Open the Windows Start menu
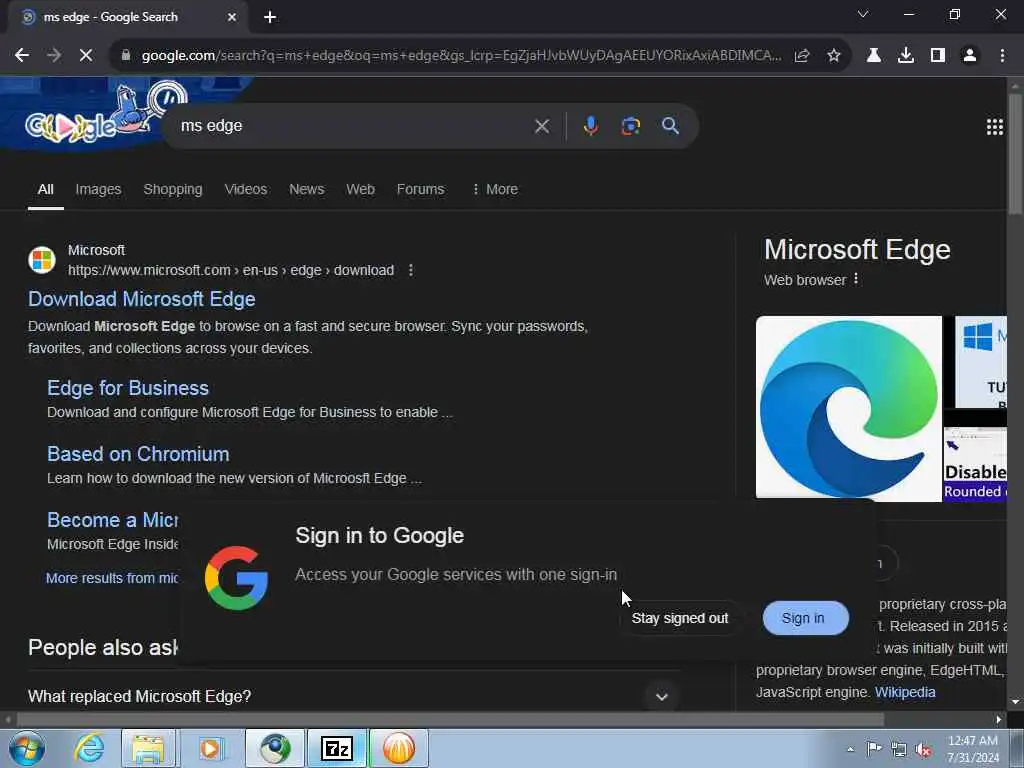Viewport: 1024px width, 768px height. tap(25, 748)
